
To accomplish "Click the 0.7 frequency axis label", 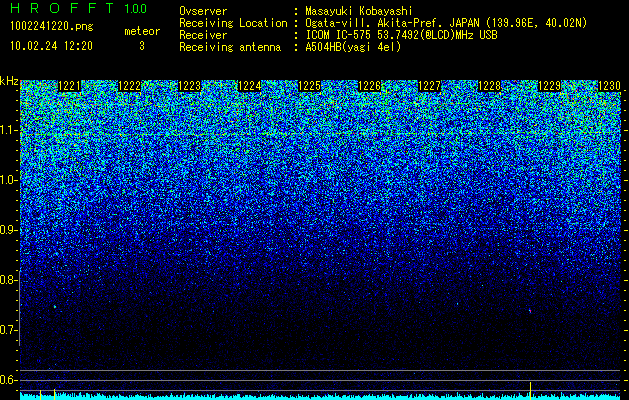I will pos(8,330).
